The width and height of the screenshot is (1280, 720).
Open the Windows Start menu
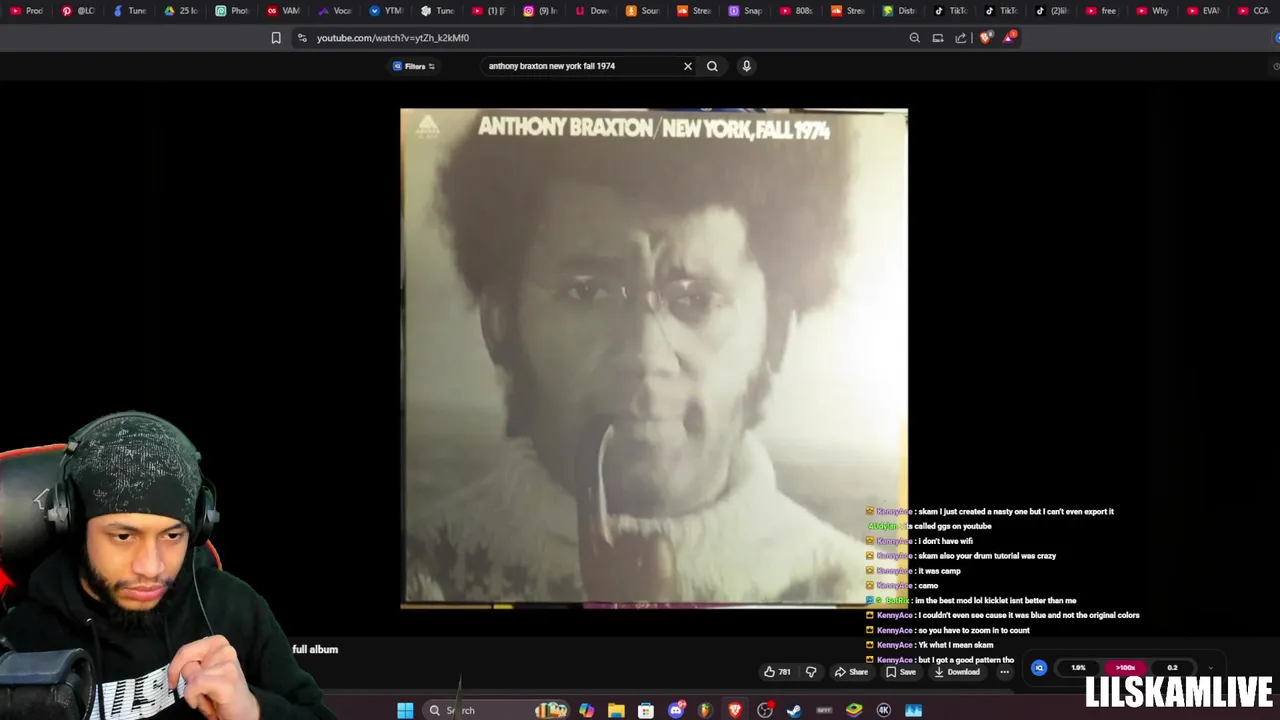[405, 710]
